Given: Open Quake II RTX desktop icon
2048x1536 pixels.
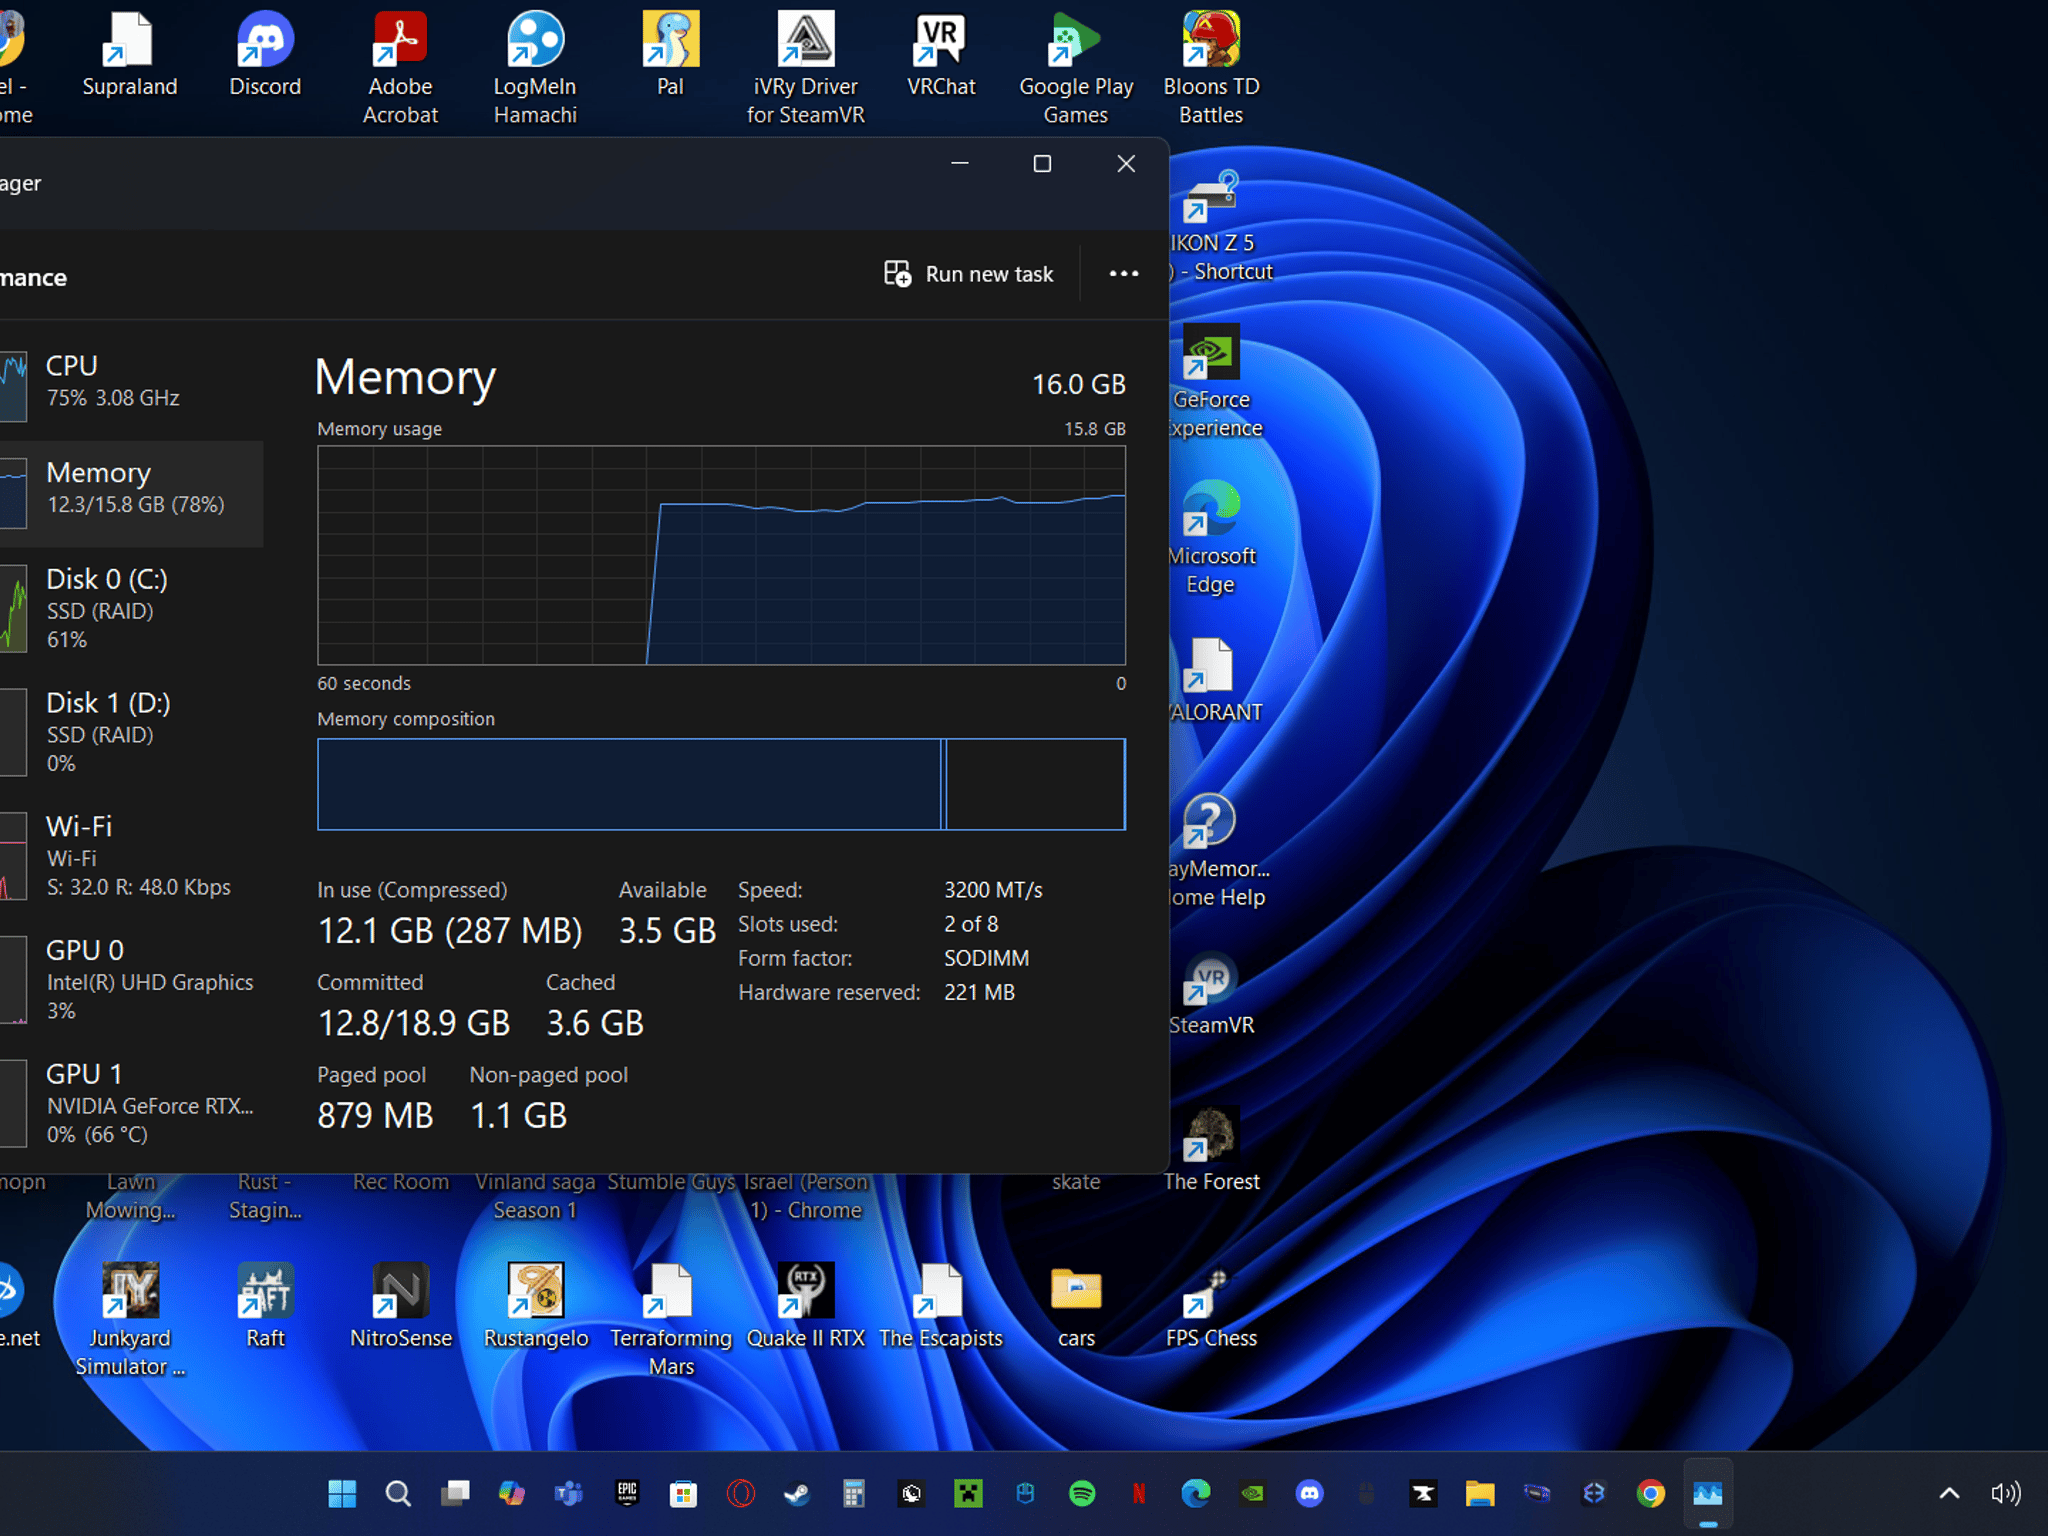Looking at the screenshot, I should click(806, 1306).
